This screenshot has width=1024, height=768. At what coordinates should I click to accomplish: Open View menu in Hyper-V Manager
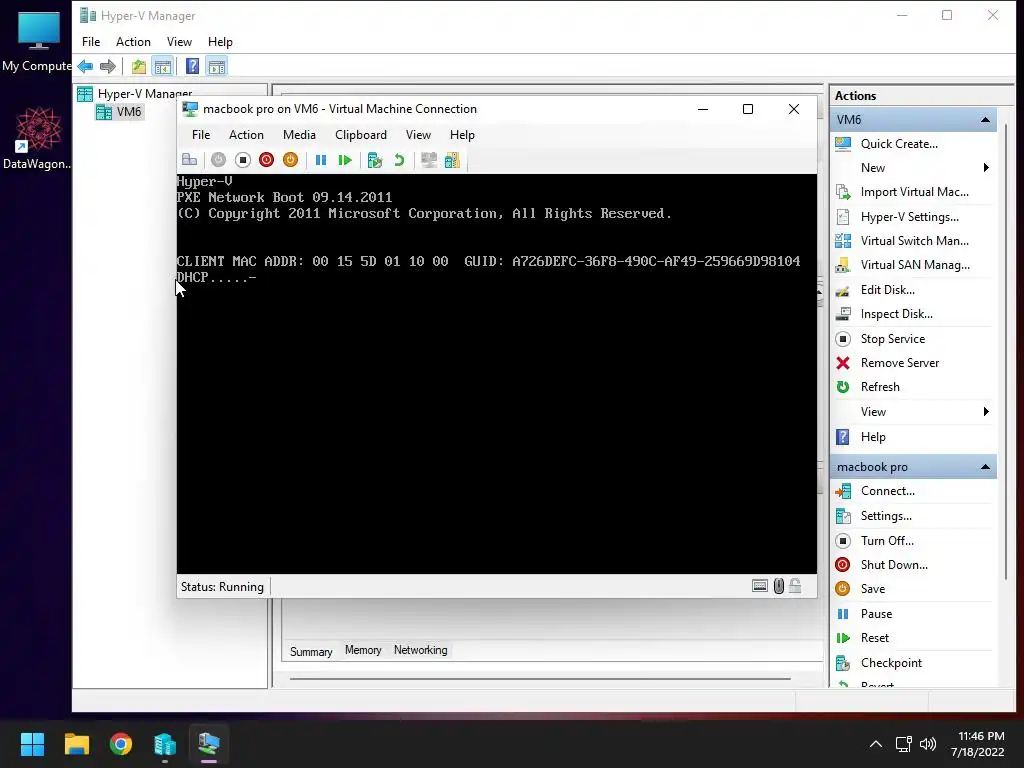[179, 42]
